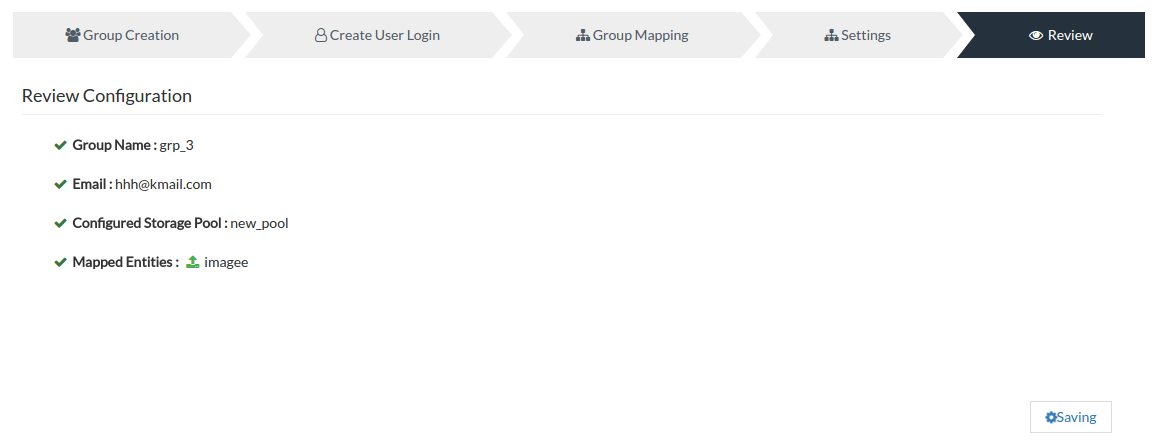Image resolution: width=1155 pixels, height=443 pixels.
Task: Click the user outline icon beside Create User Login
Action: click(x=320, y=35)
